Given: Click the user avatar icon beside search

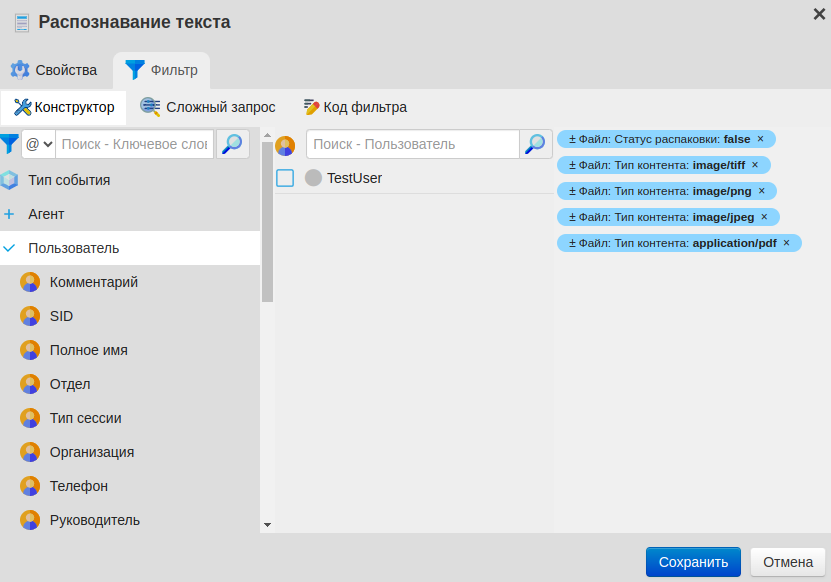Looking at the screenshot, I should coord(285,146).
